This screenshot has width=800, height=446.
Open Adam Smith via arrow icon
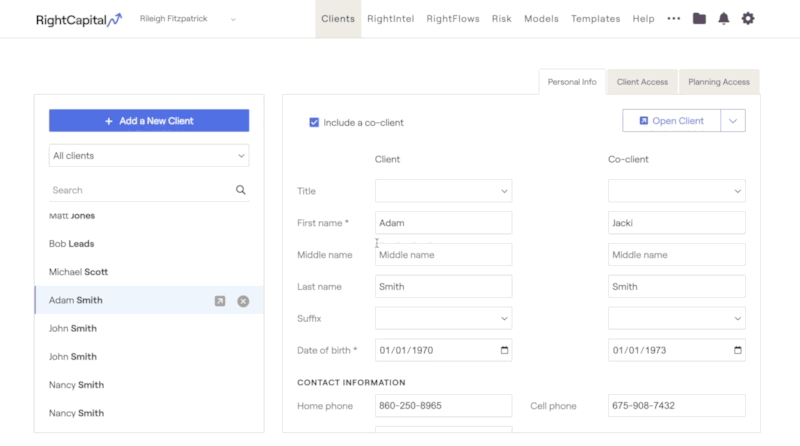pos(220,301)
